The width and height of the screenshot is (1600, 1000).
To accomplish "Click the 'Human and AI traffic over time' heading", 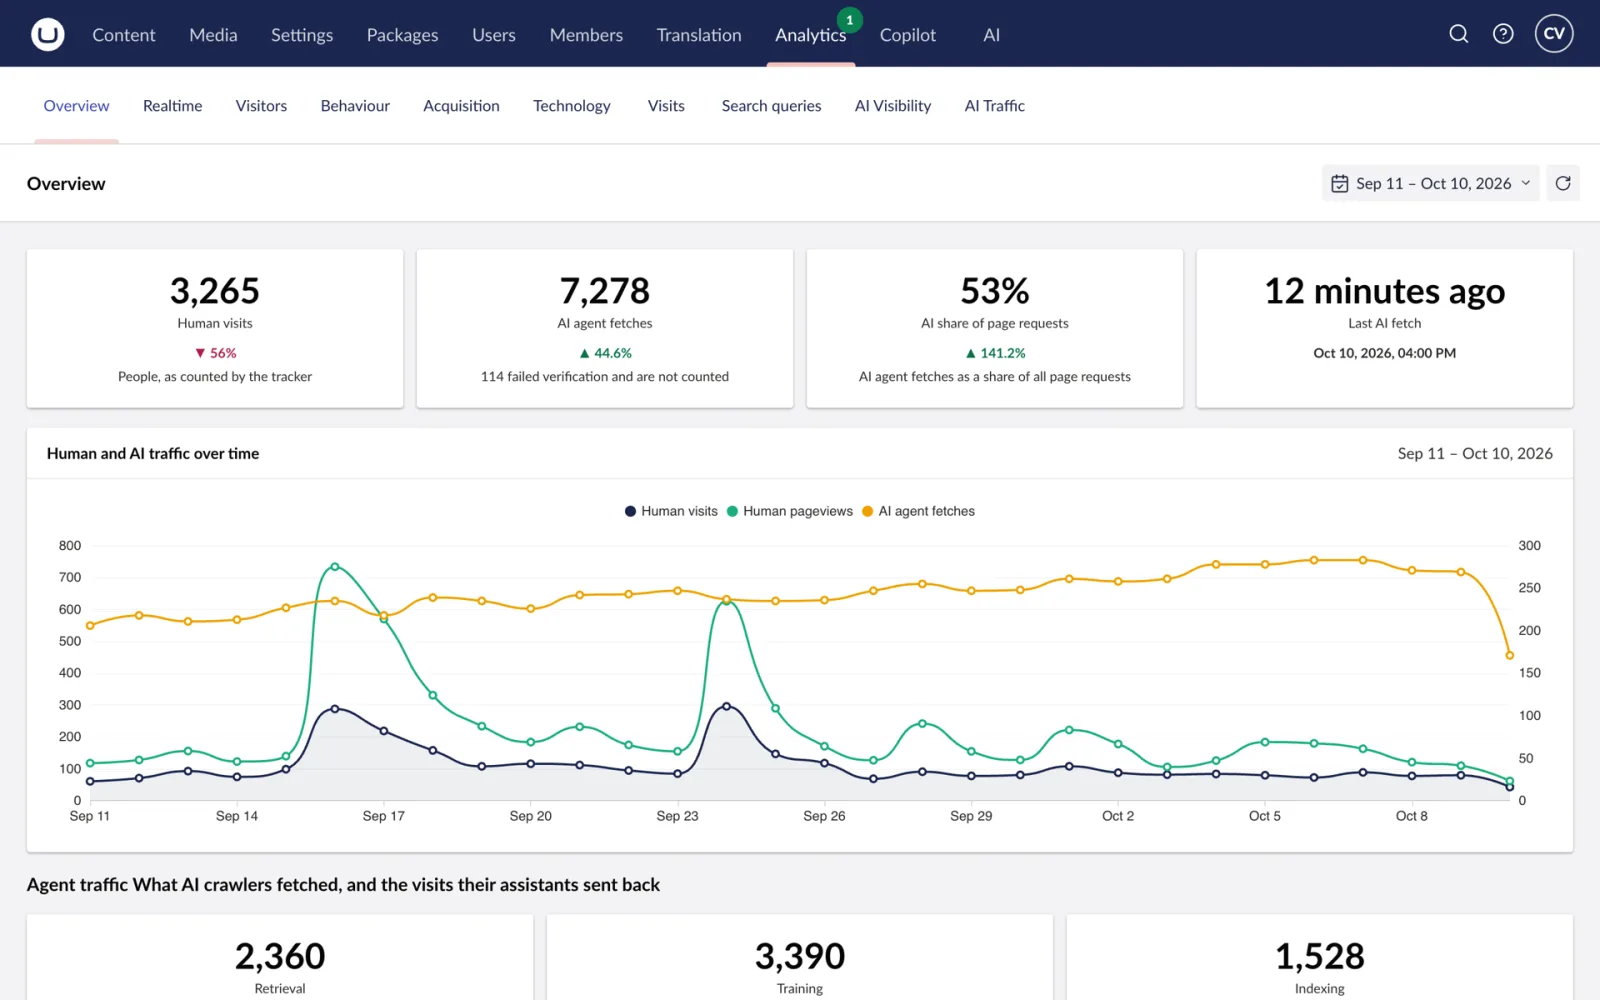I will pos(153,453).
